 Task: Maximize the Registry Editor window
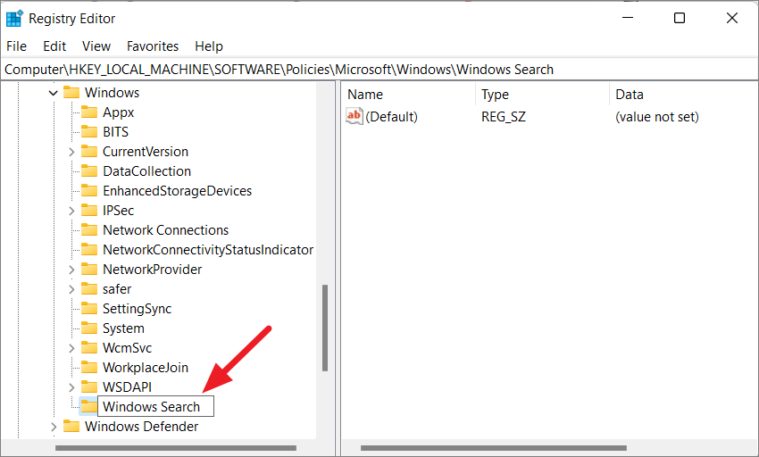(680, 18)
